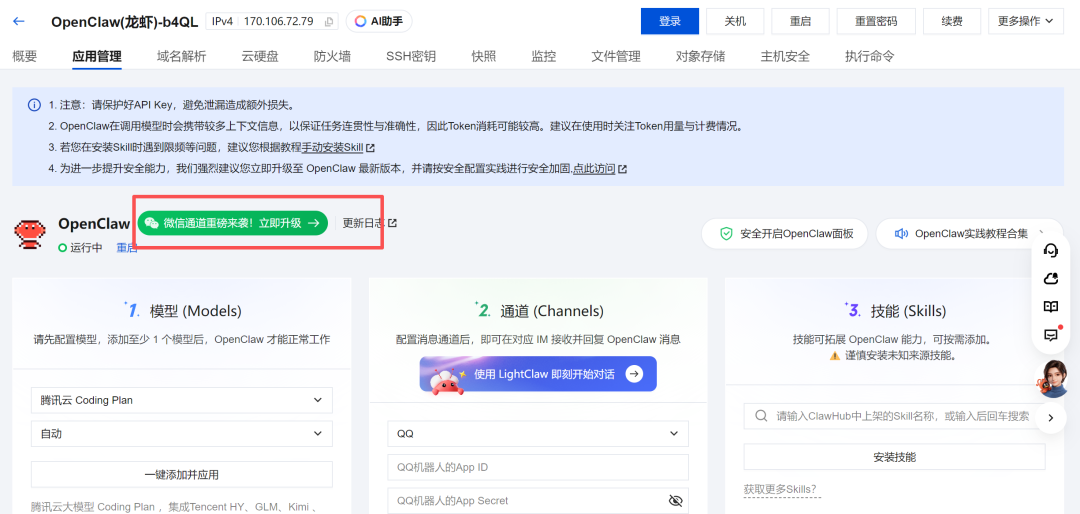Click the cloud assistant icon in floating sidebar

[1050, 278]
